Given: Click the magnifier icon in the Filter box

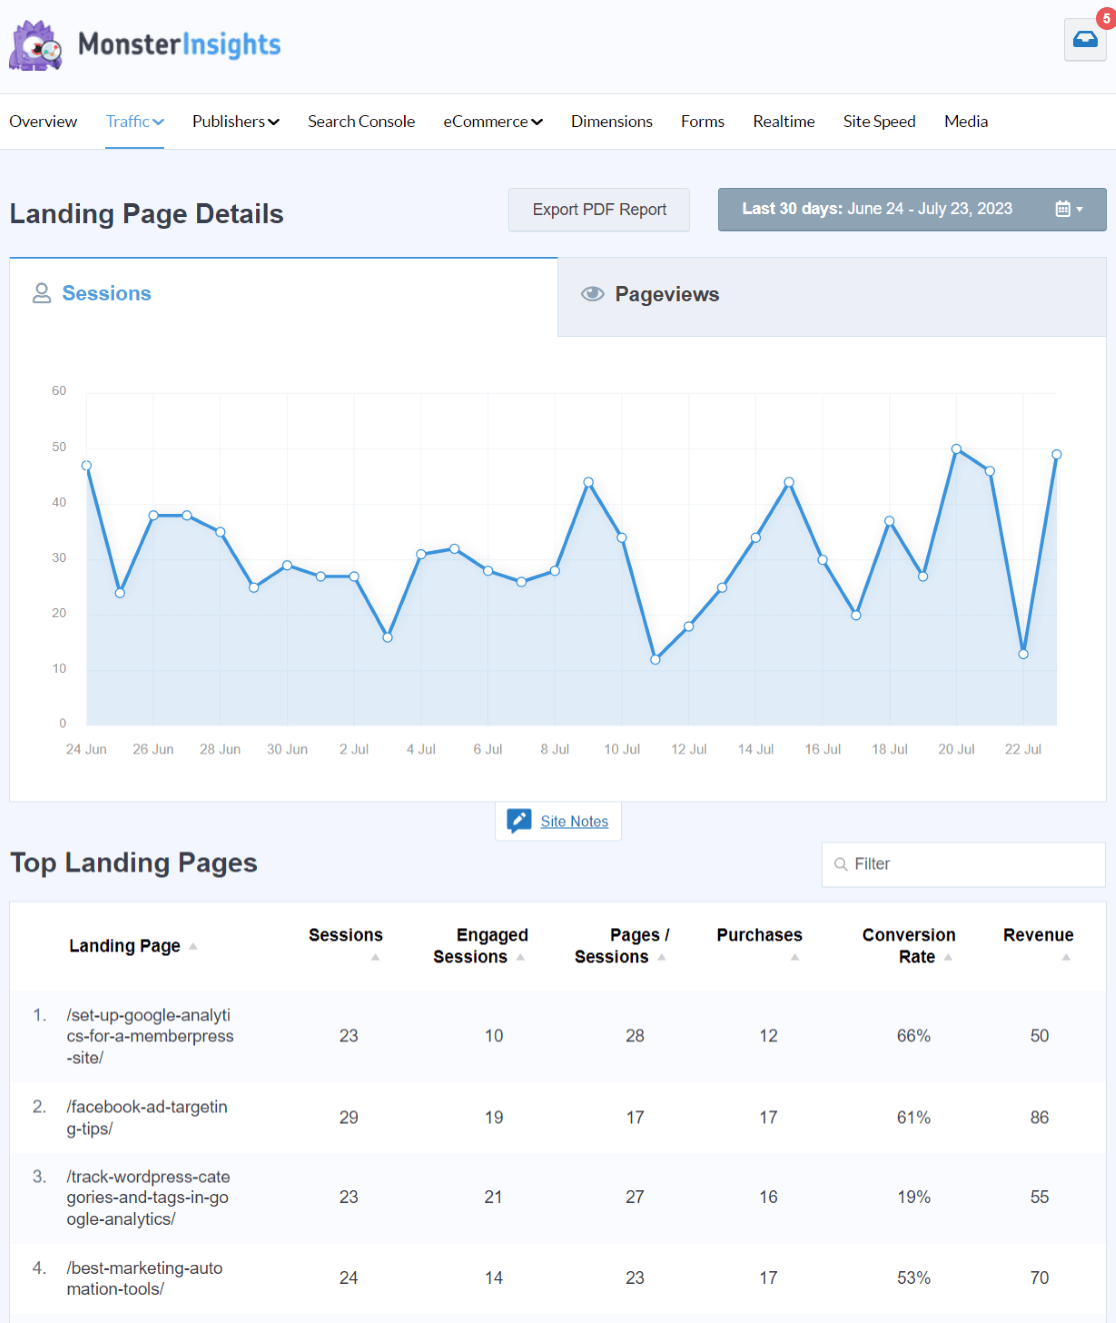Looking at the screenshot, I should [840, 864].
